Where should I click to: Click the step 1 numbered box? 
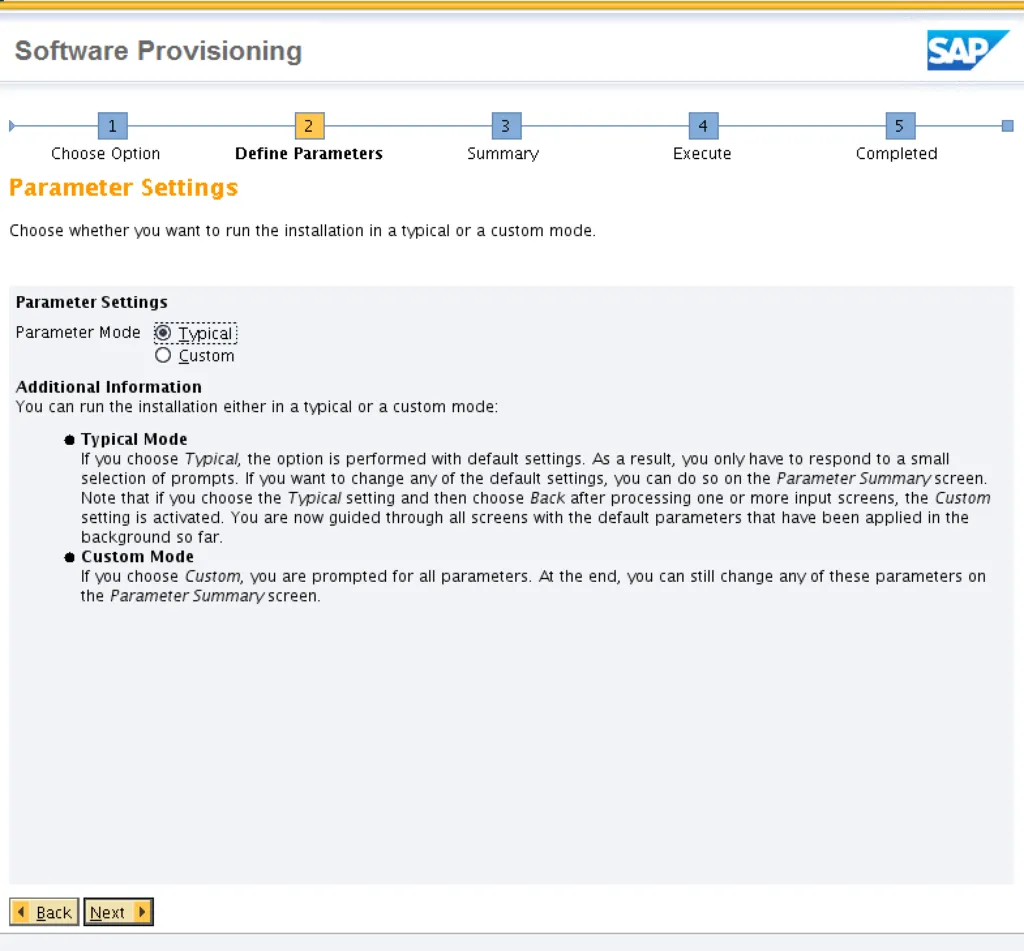[x=112, y=126]
